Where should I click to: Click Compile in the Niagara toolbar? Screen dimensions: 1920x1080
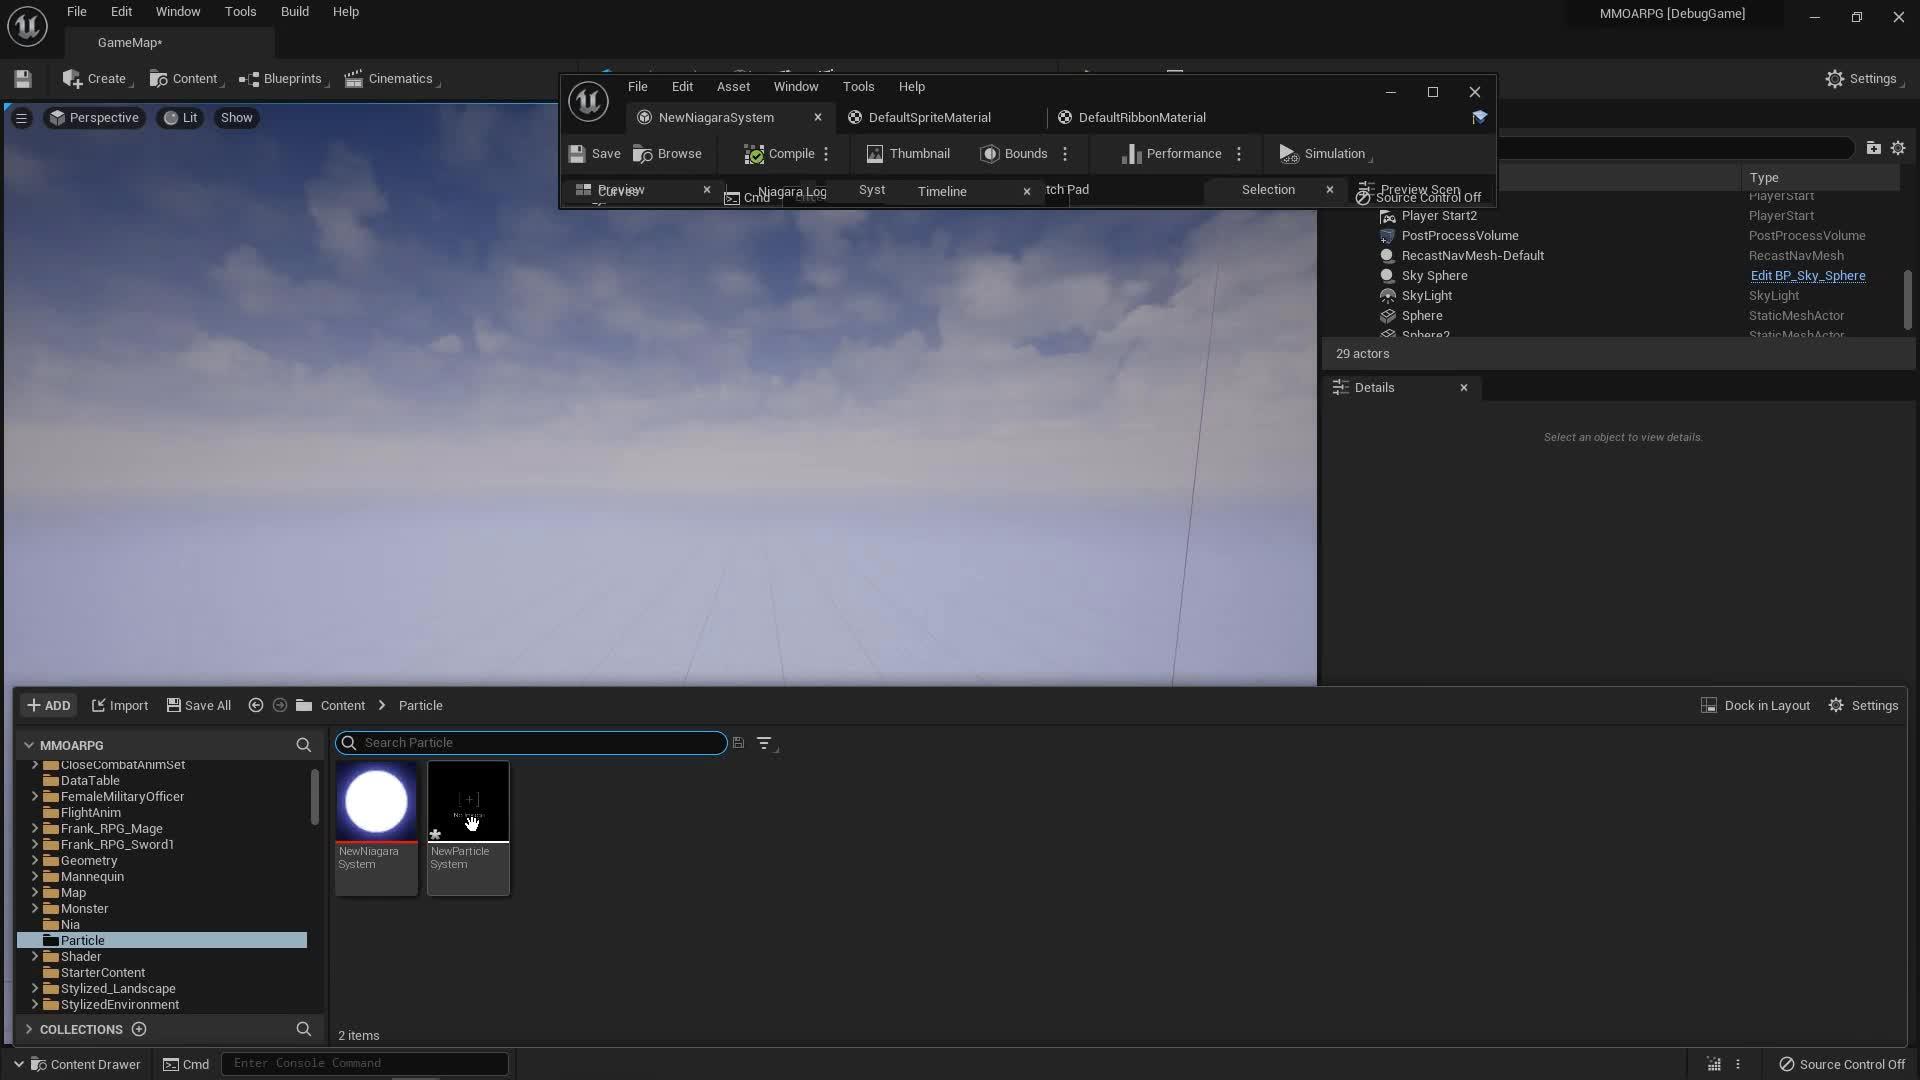tap(780, 154)
